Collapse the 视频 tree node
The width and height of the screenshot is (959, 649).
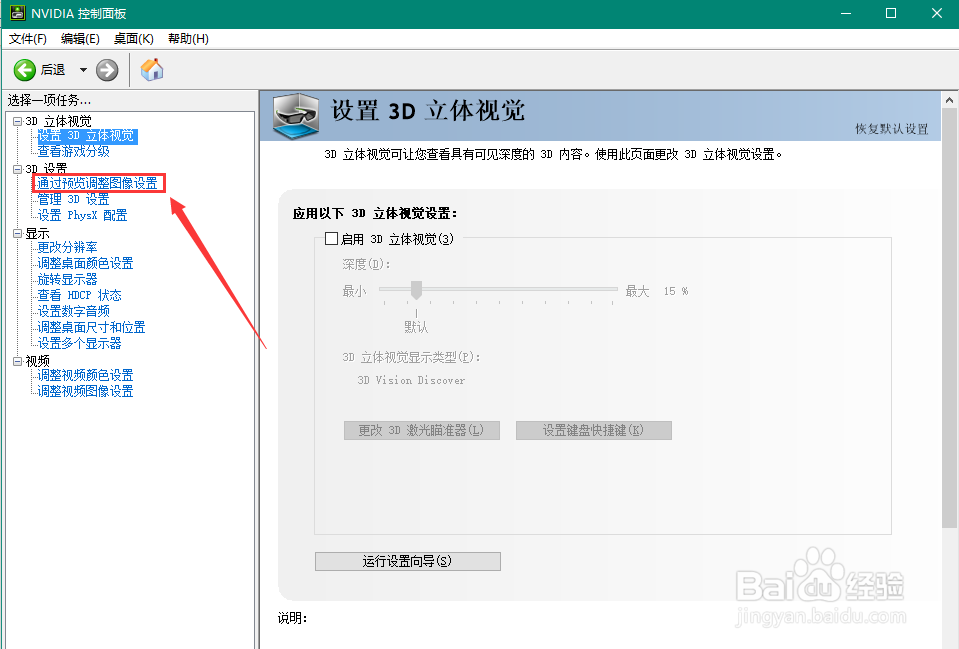click(x=18, y=361)
